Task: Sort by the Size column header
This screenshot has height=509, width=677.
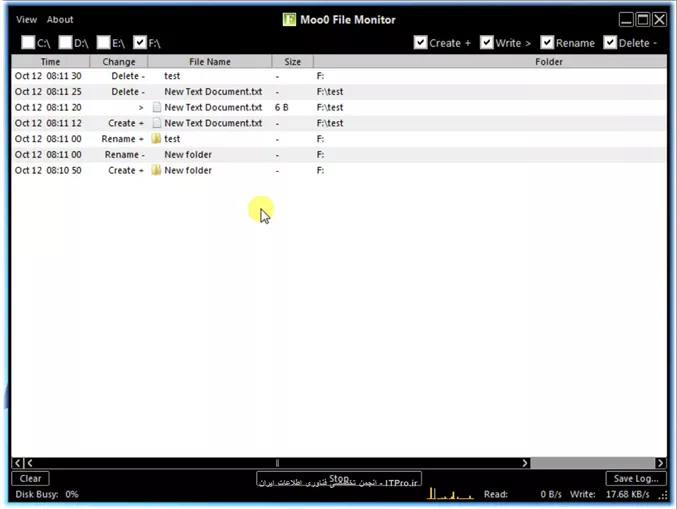Action: tap(292, 61)
